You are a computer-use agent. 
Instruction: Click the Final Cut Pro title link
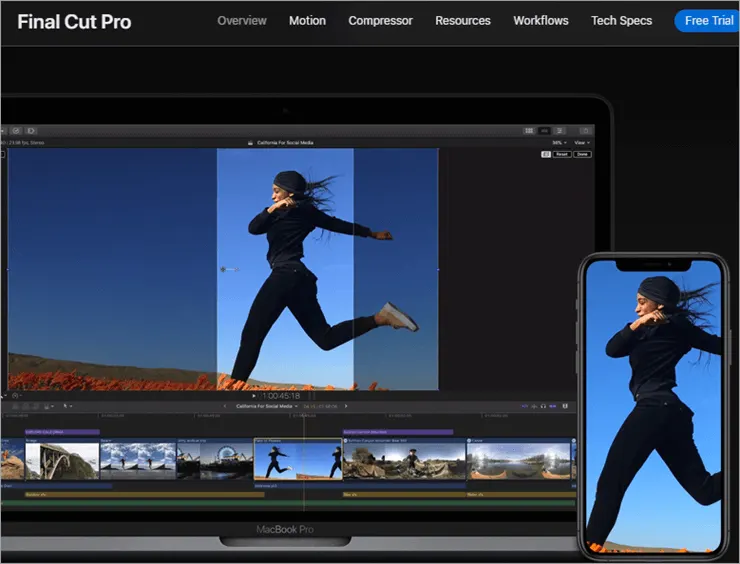tap(74, 22)
